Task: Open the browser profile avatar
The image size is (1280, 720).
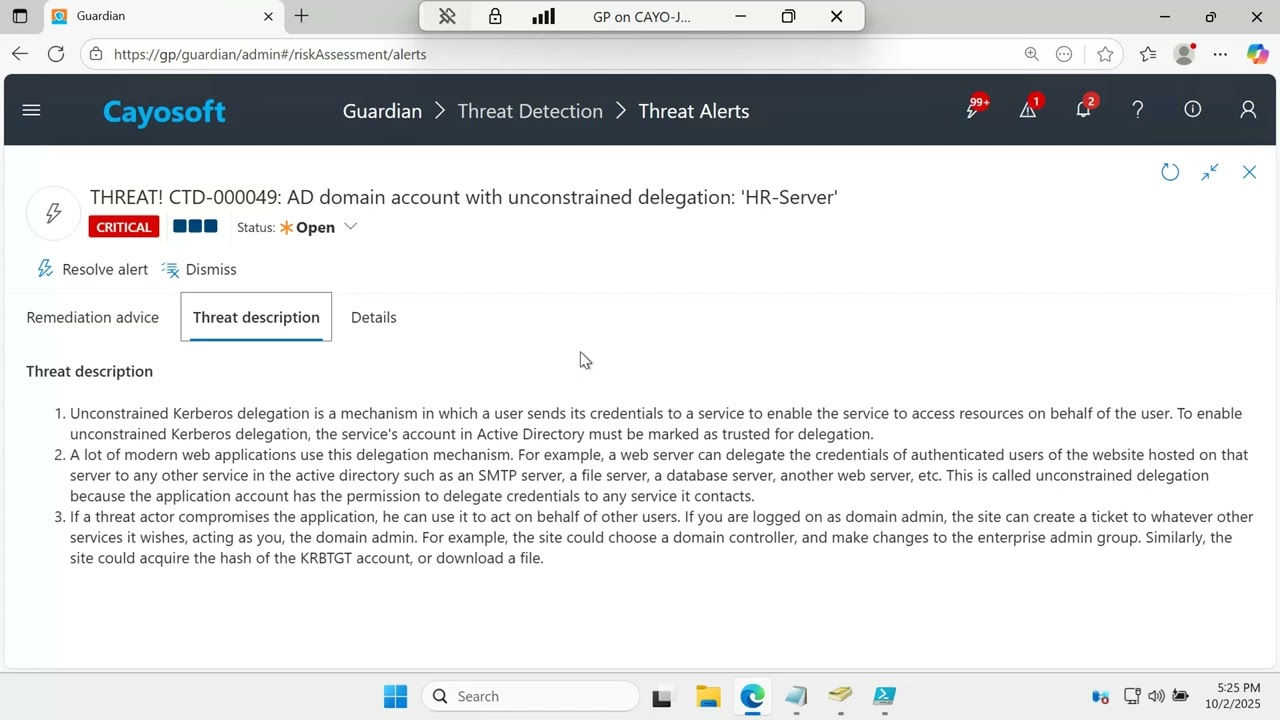Action: coord(1185,54)
